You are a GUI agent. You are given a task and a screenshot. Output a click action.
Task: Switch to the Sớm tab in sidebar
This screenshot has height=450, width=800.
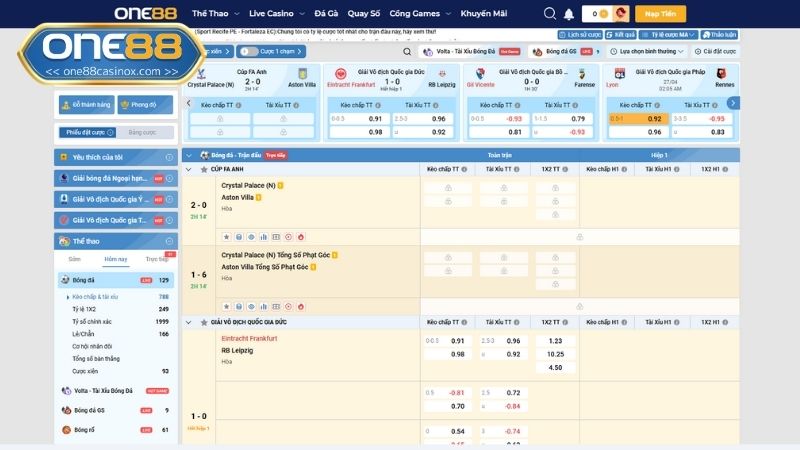tap(74, 259)
